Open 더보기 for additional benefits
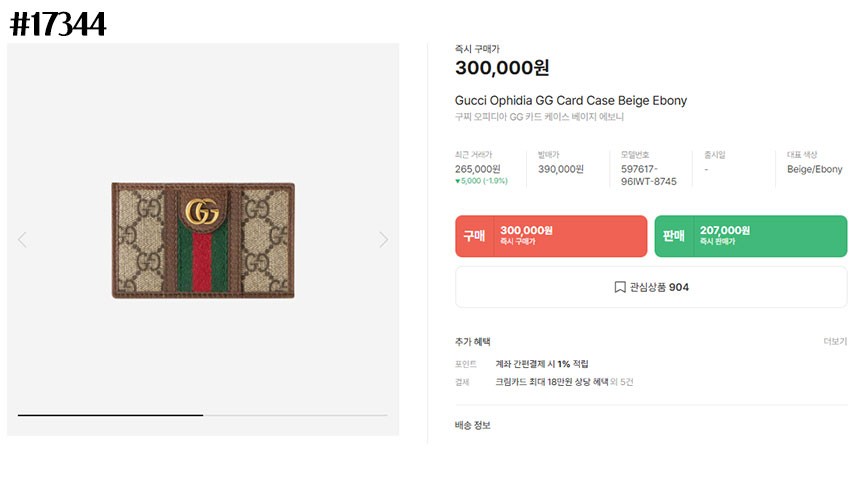 [834, 342]
